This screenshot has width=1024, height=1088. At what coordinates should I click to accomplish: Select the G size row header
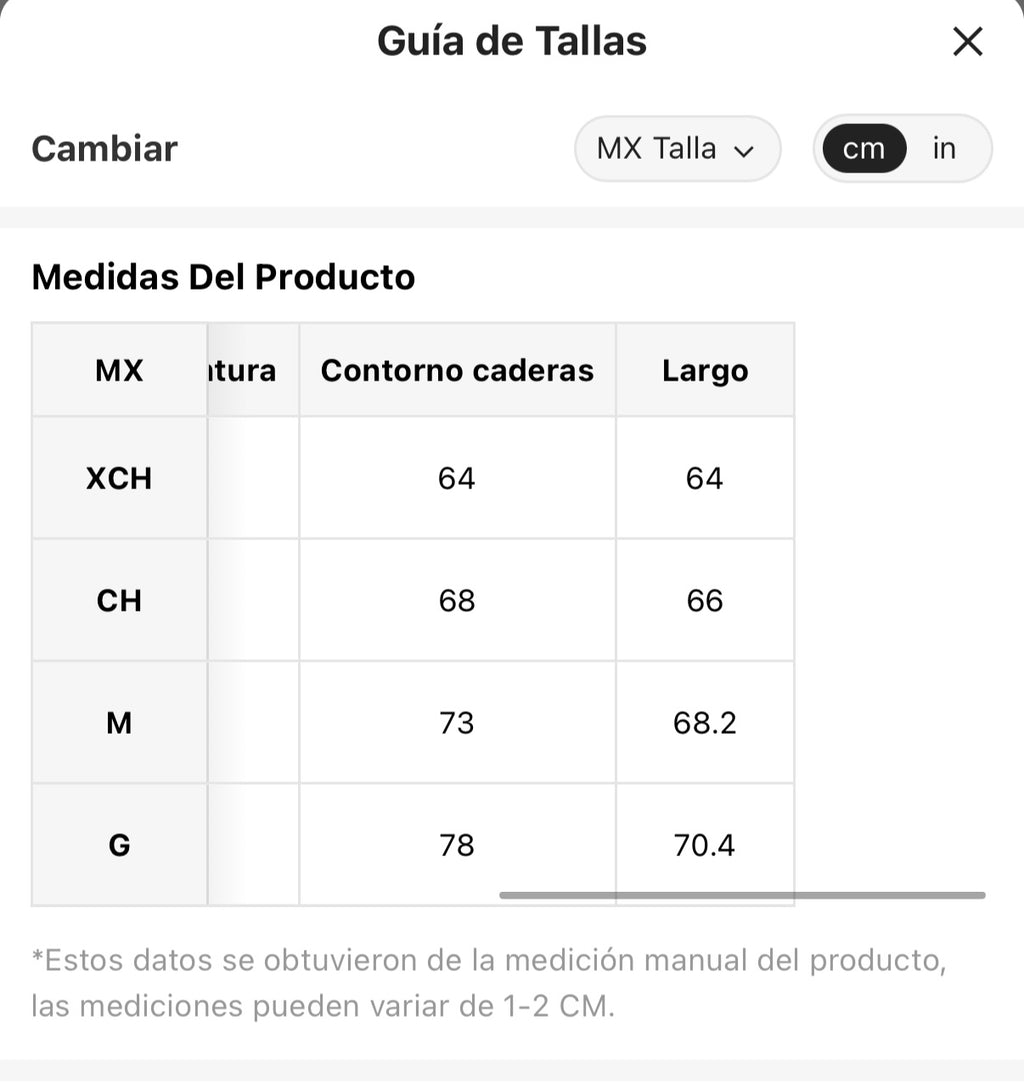click(x=119, y=845)
